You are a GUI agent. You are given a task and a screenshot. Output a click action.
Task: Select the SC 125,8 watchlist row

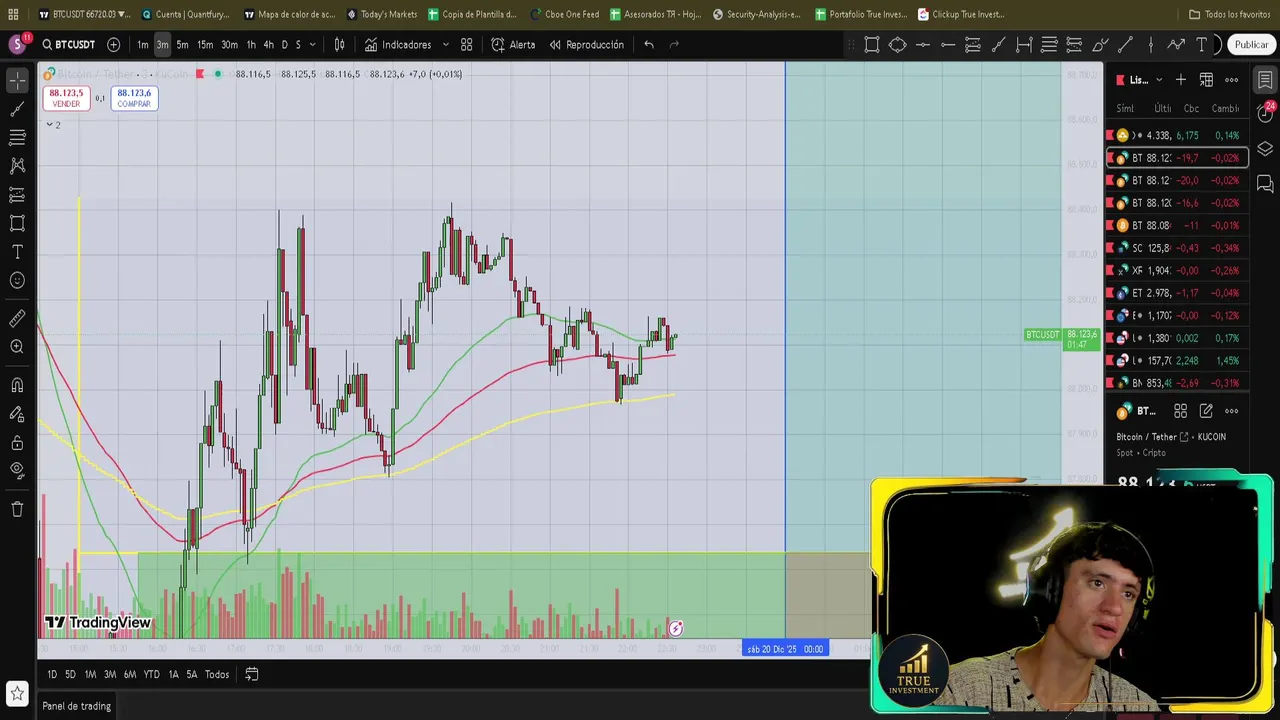tap(1177, 248)
